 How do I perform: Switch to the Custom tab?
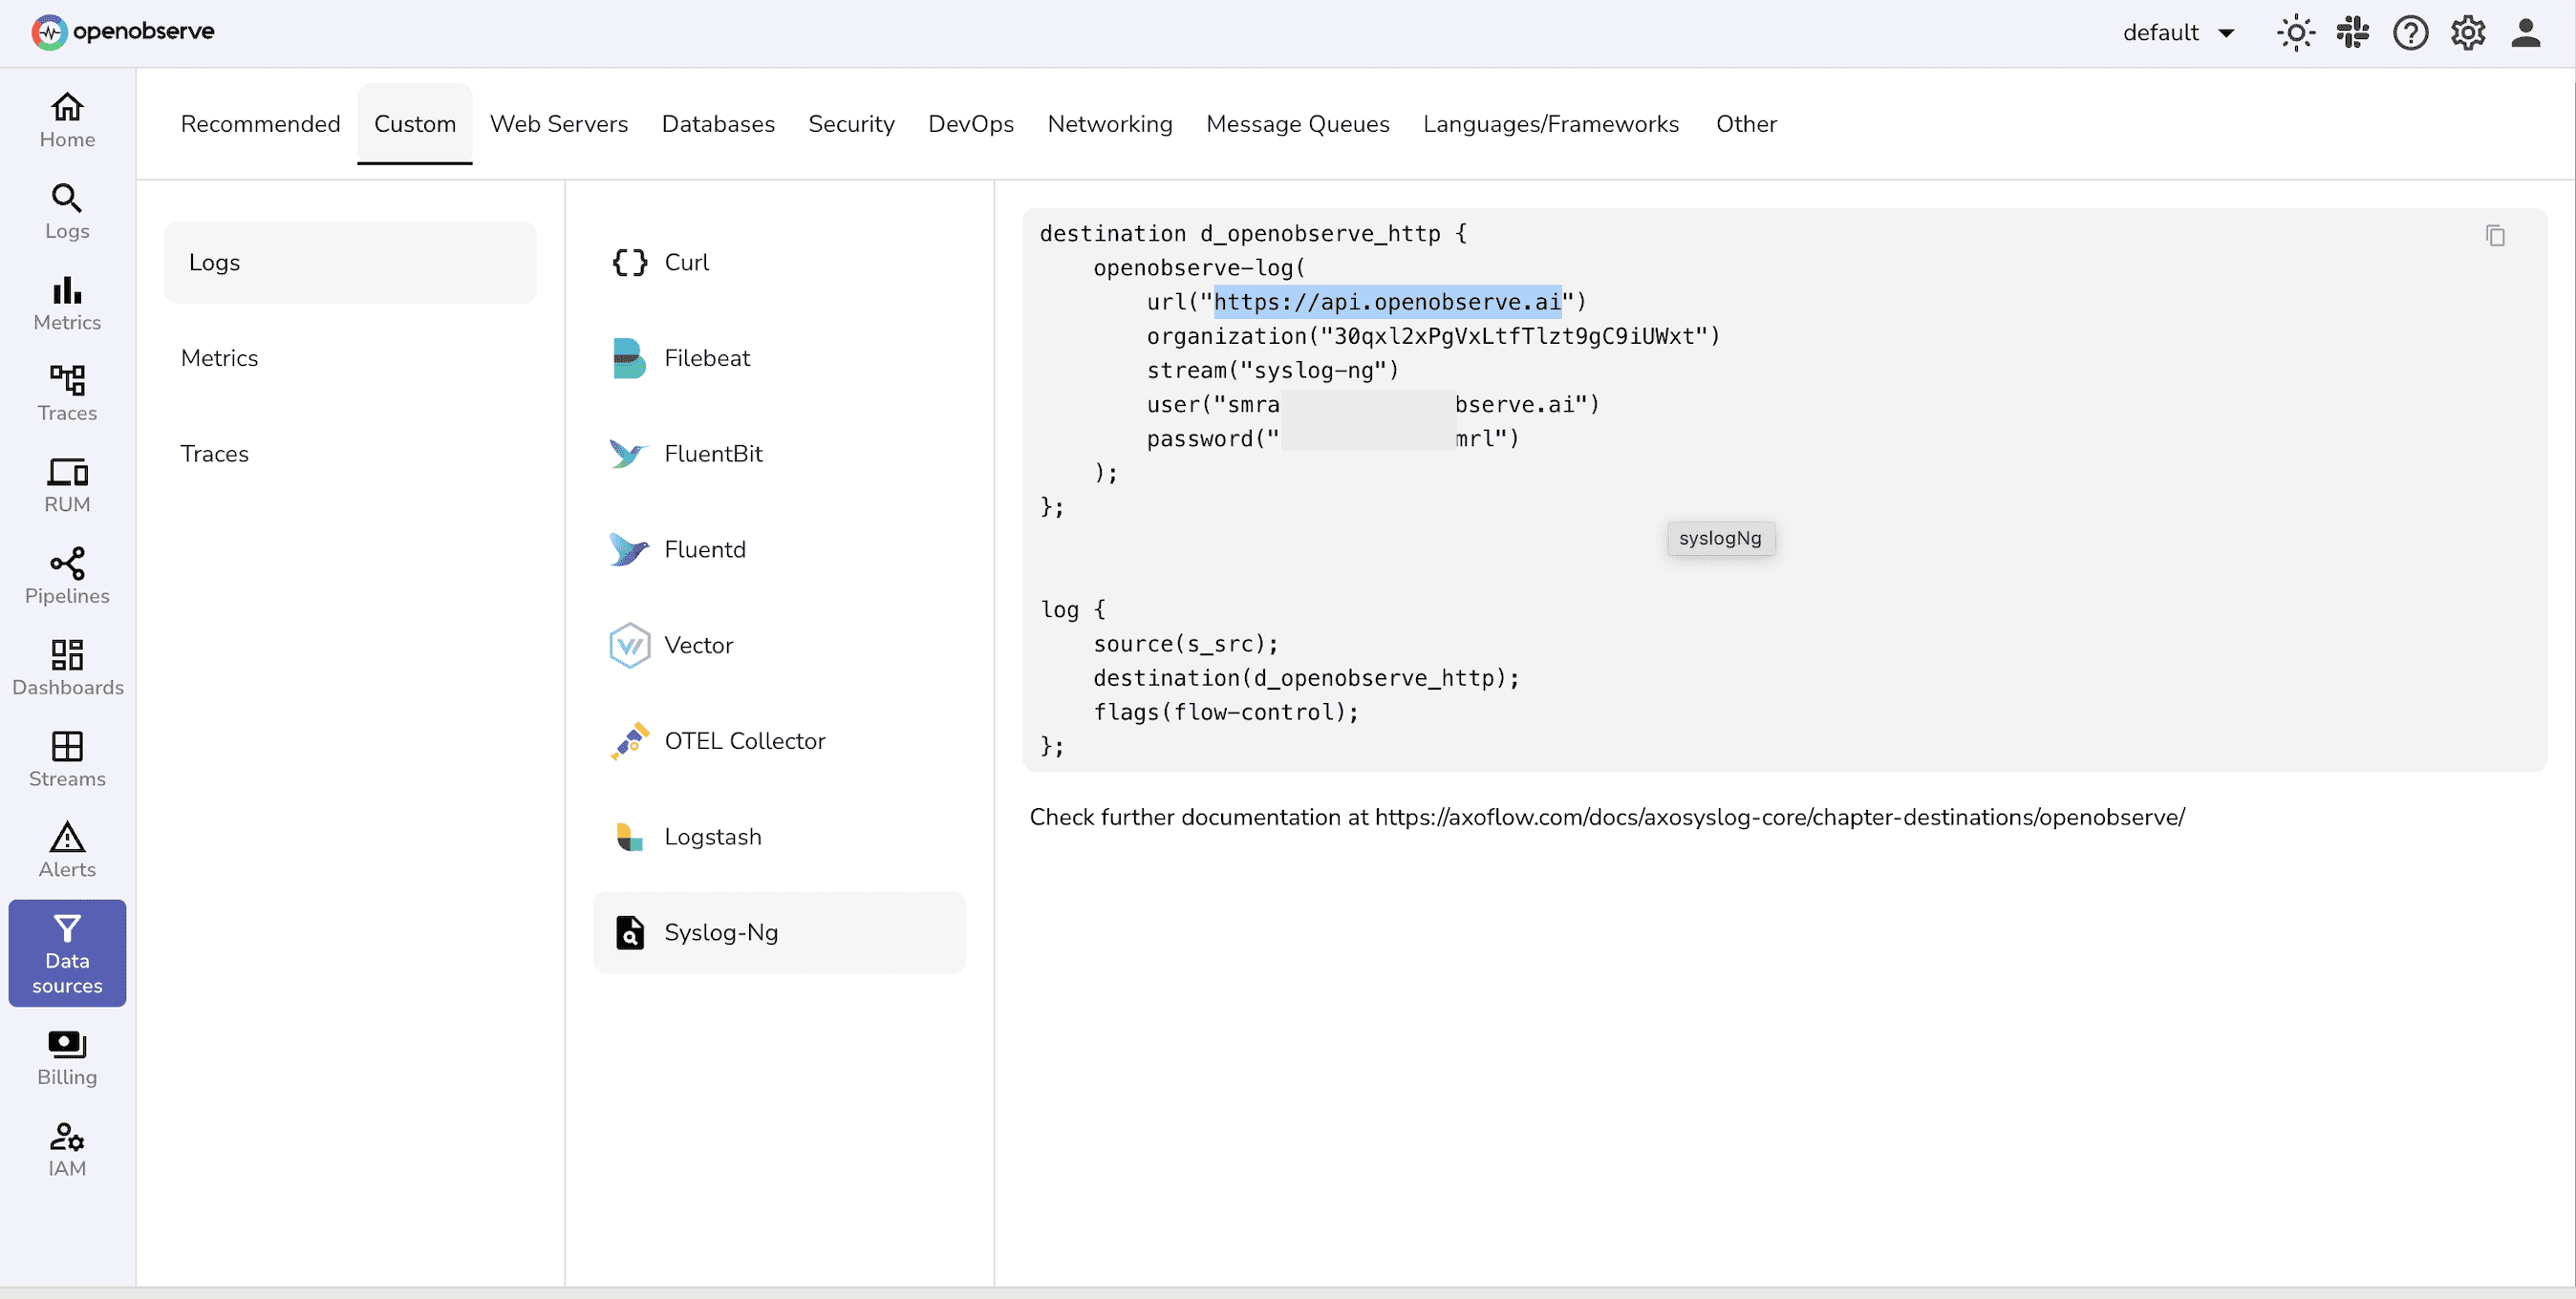415,124
